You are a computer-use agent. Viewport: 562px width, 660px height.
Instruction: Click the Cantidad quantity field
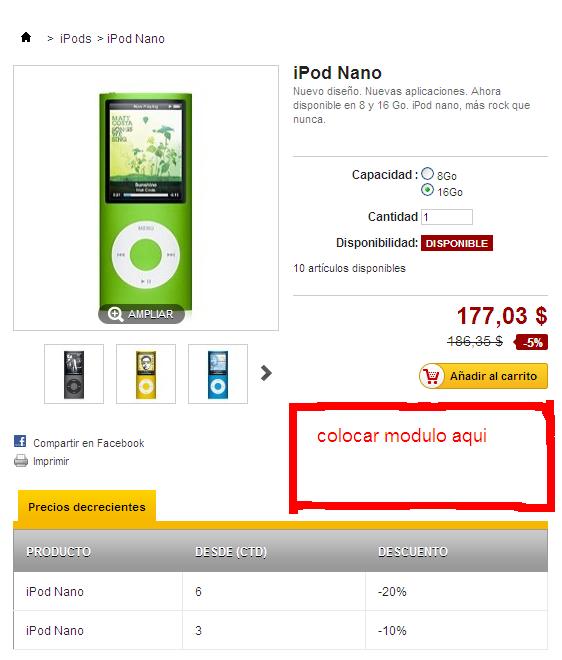tap(447, 217)
